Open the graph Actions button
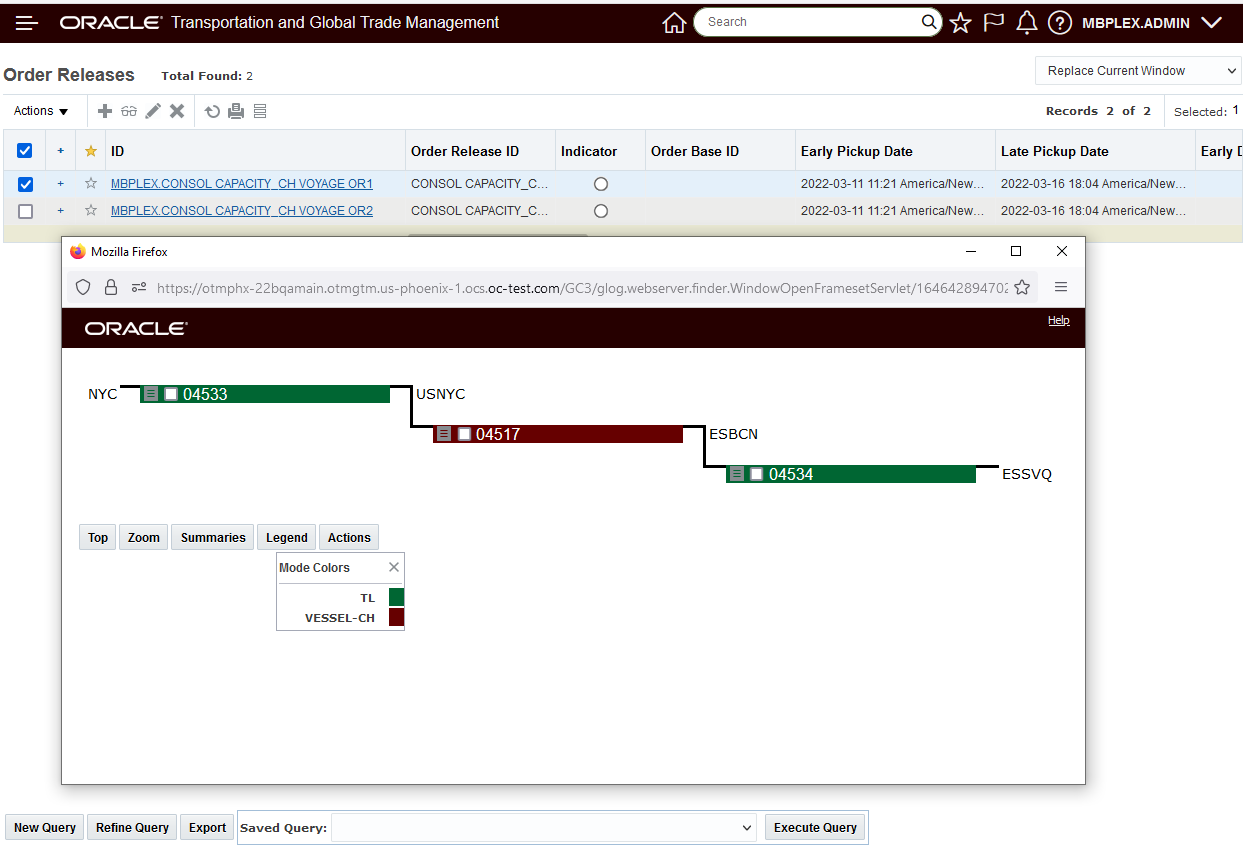Image resolution: width=1243 pixels, height=853 pixels. point(349,538)
